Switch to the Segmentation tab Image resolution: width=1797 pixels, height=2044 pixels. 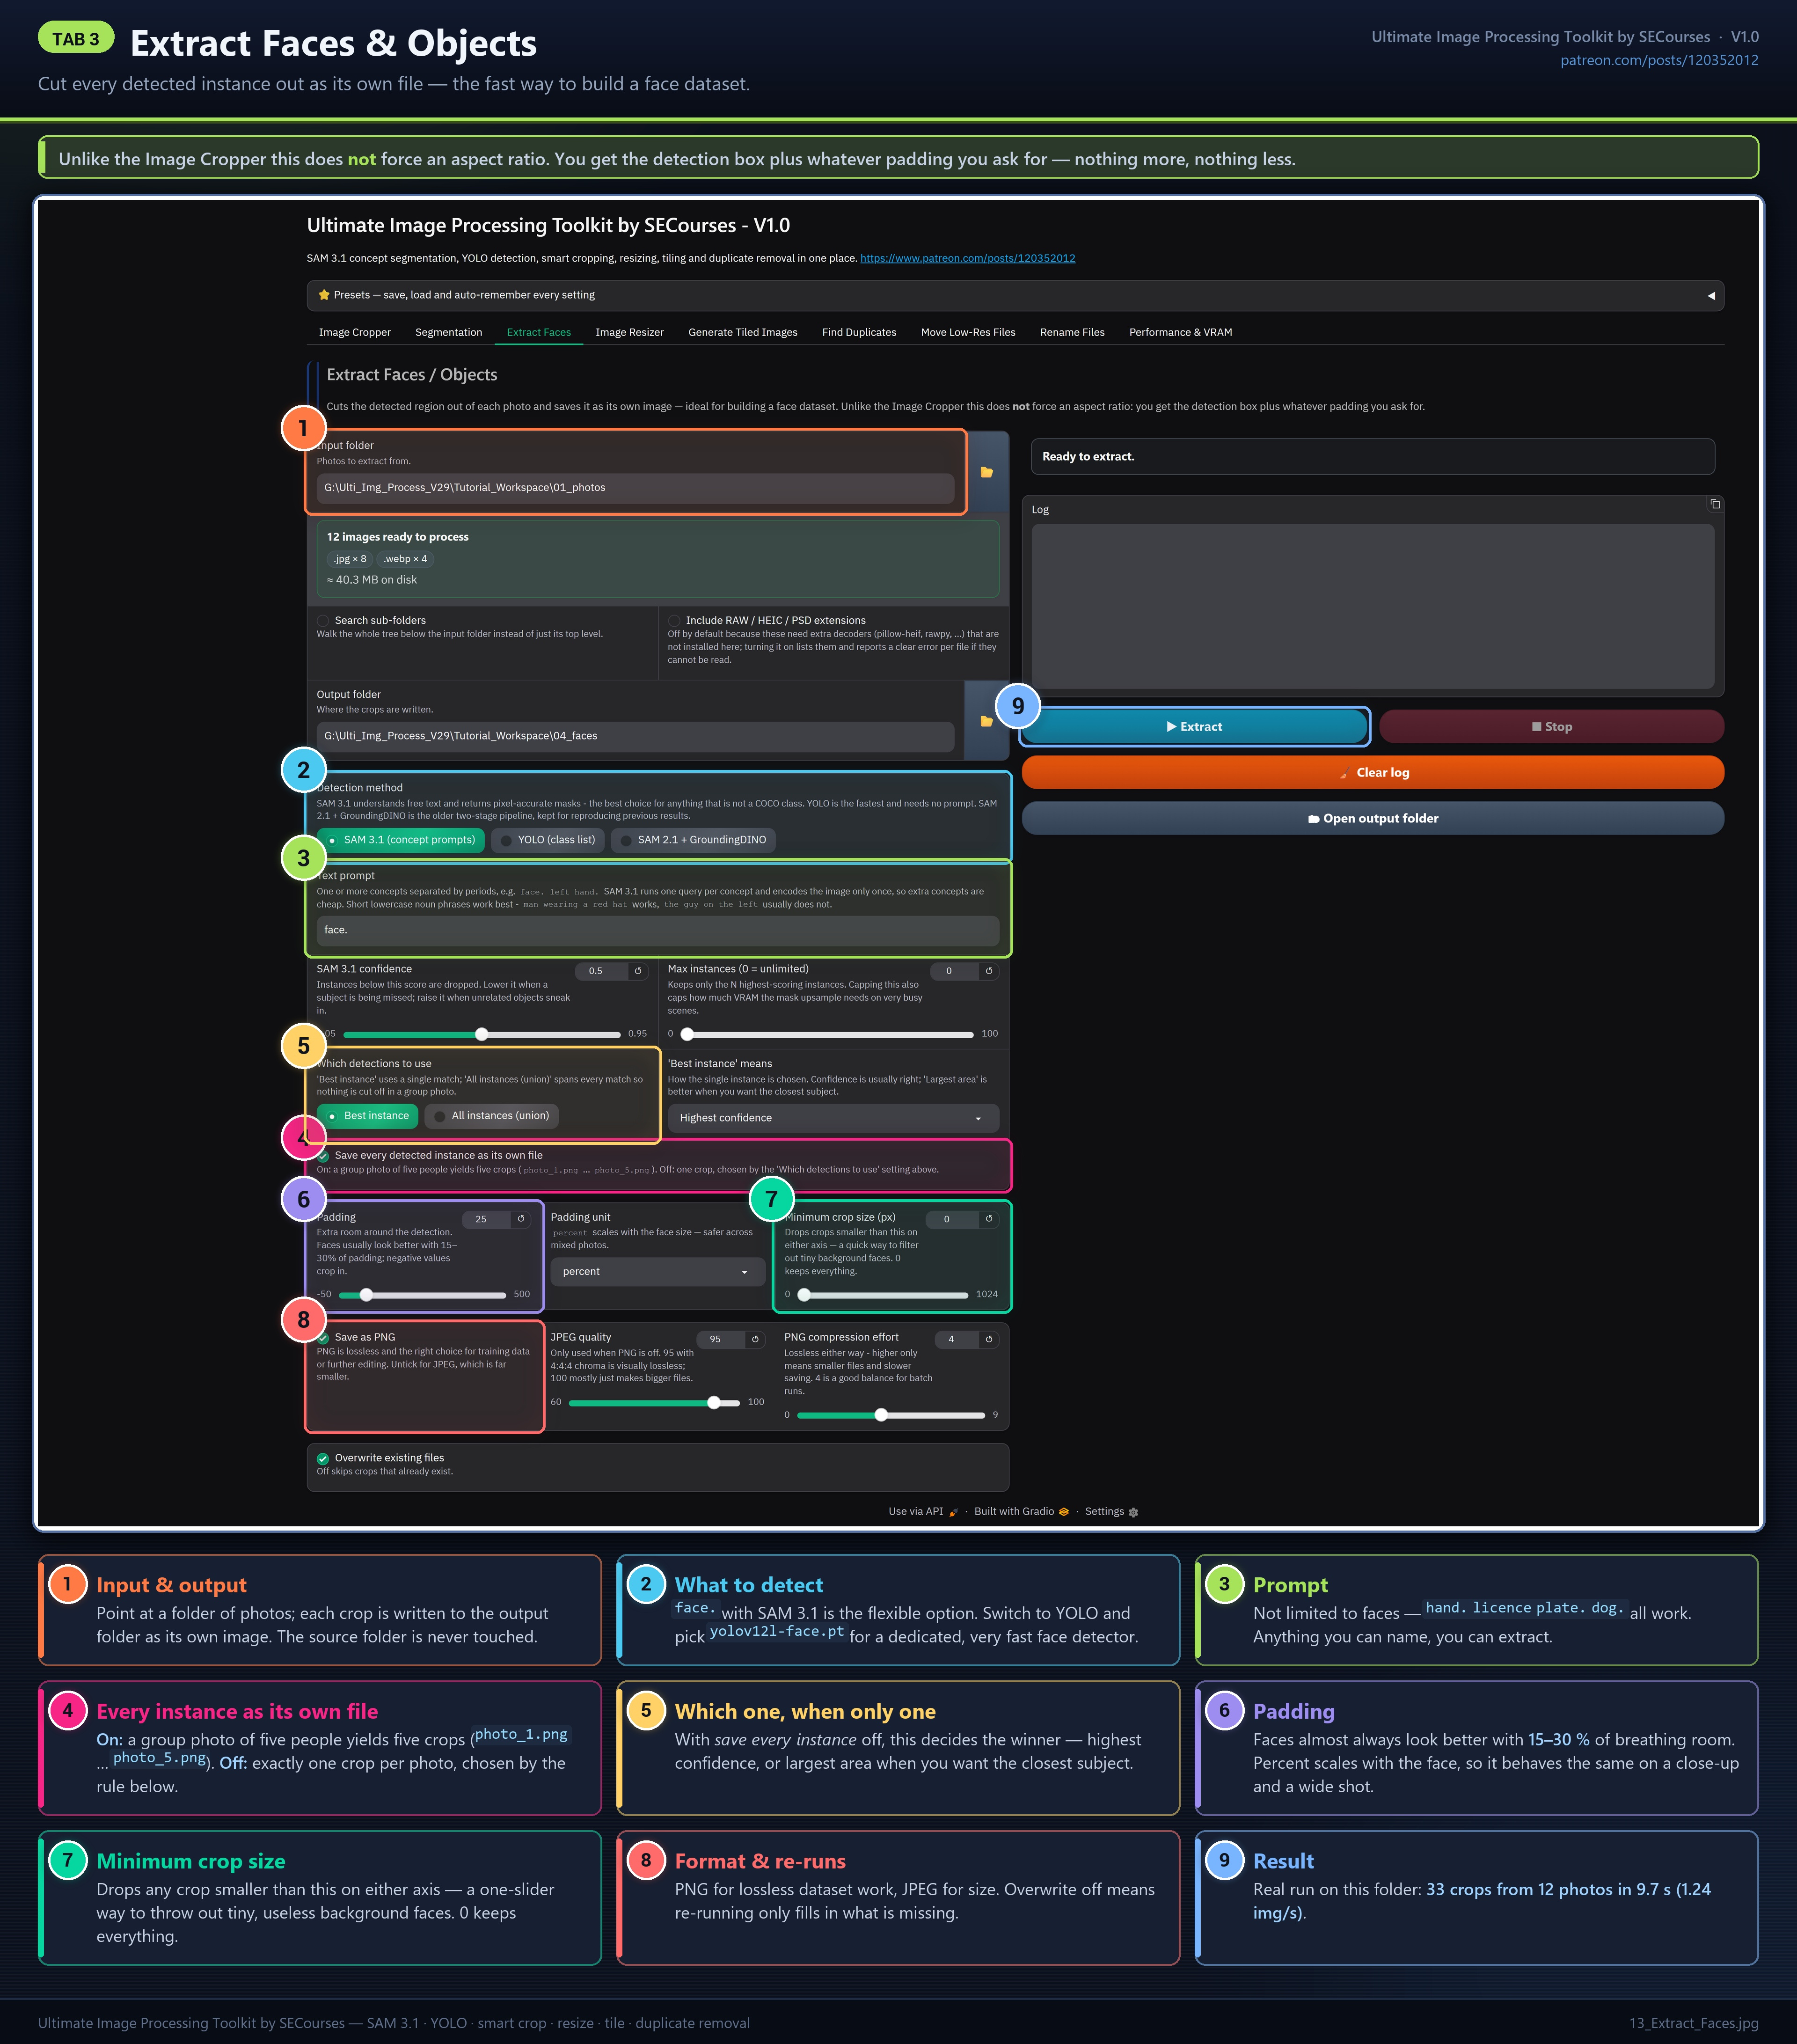tap(449, 333)
